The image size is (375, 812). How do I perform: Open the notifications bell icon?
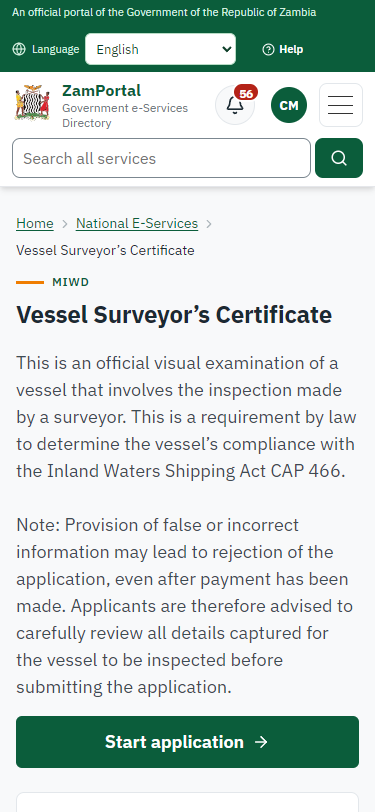pos(235,105)
